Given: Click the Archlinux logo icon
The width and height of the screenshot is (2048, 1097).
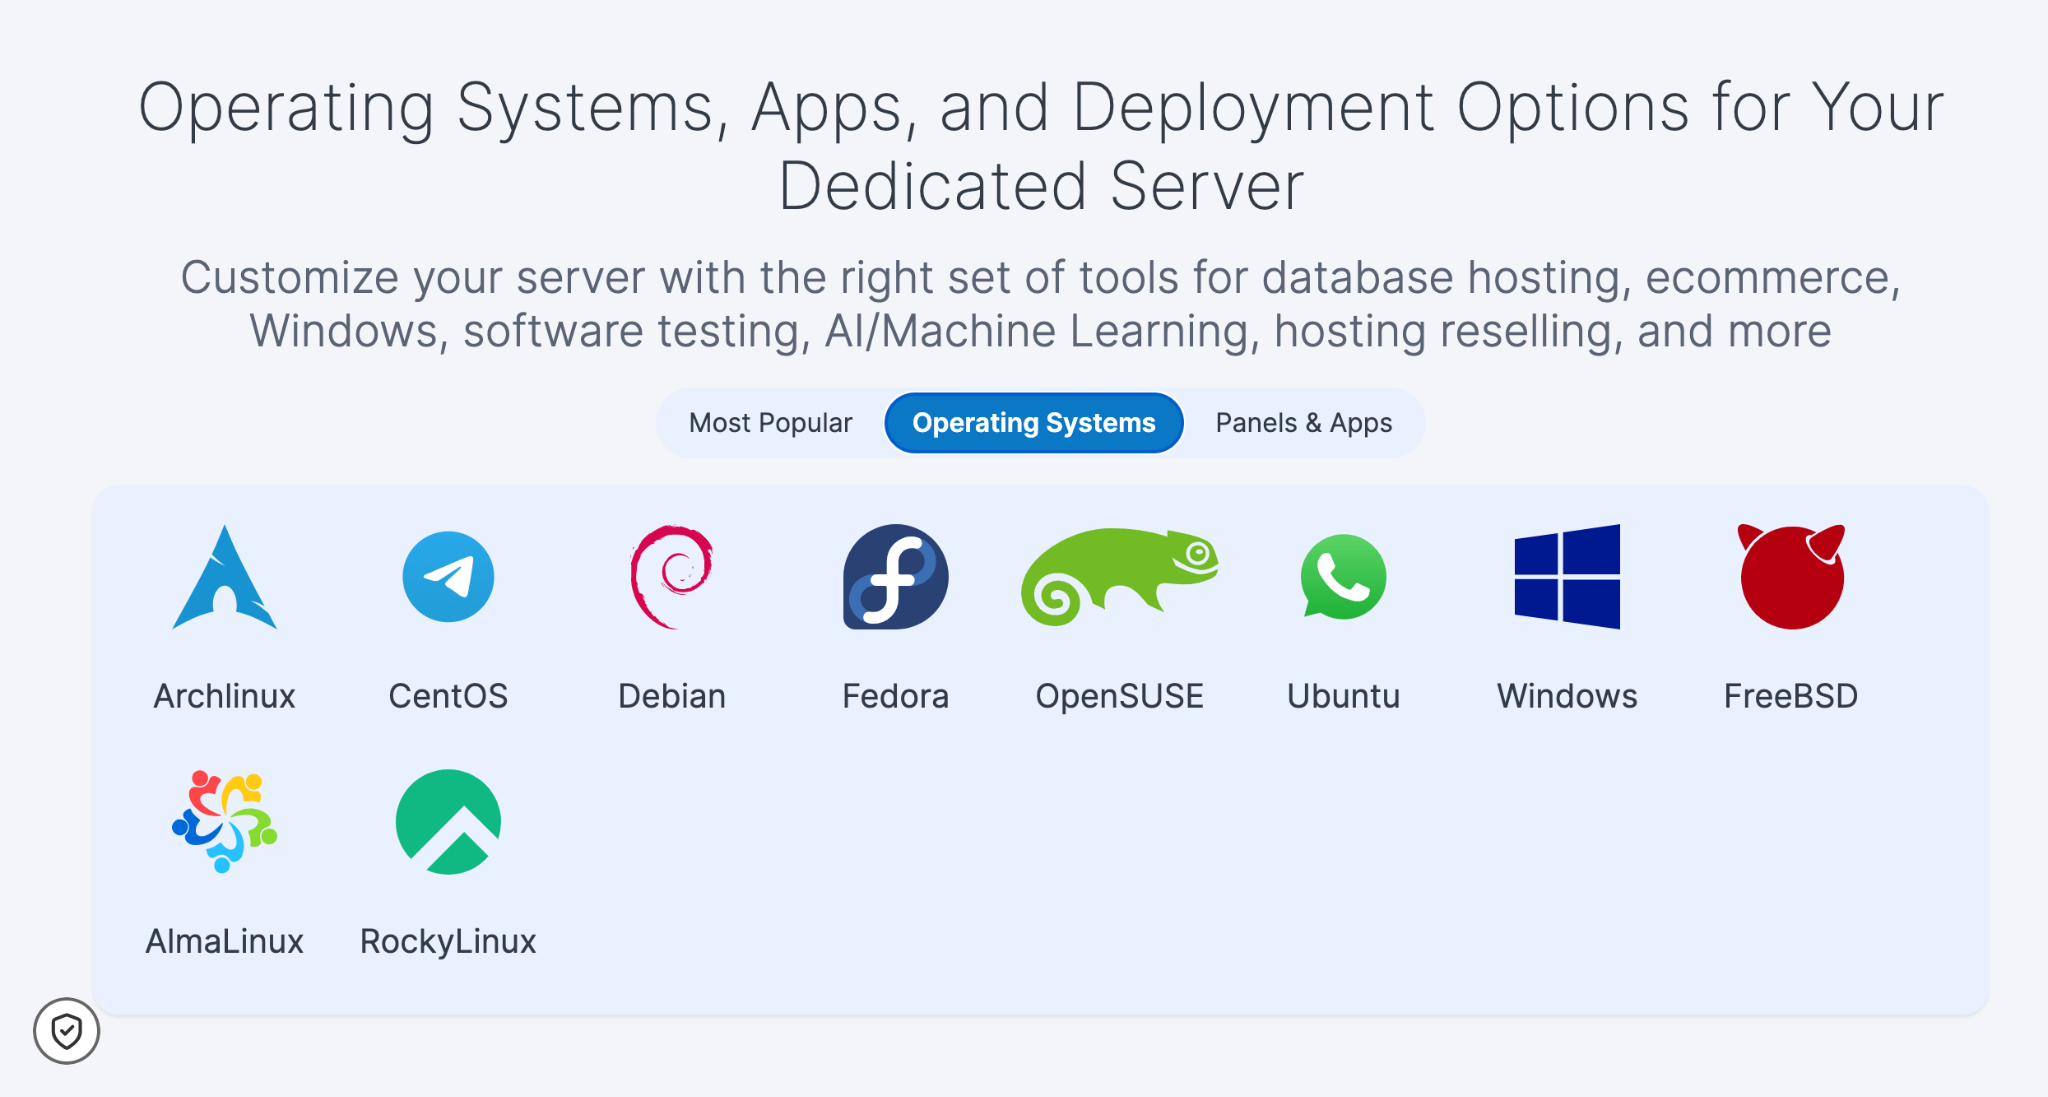Looking at the screenshot, I should point(224,577).
